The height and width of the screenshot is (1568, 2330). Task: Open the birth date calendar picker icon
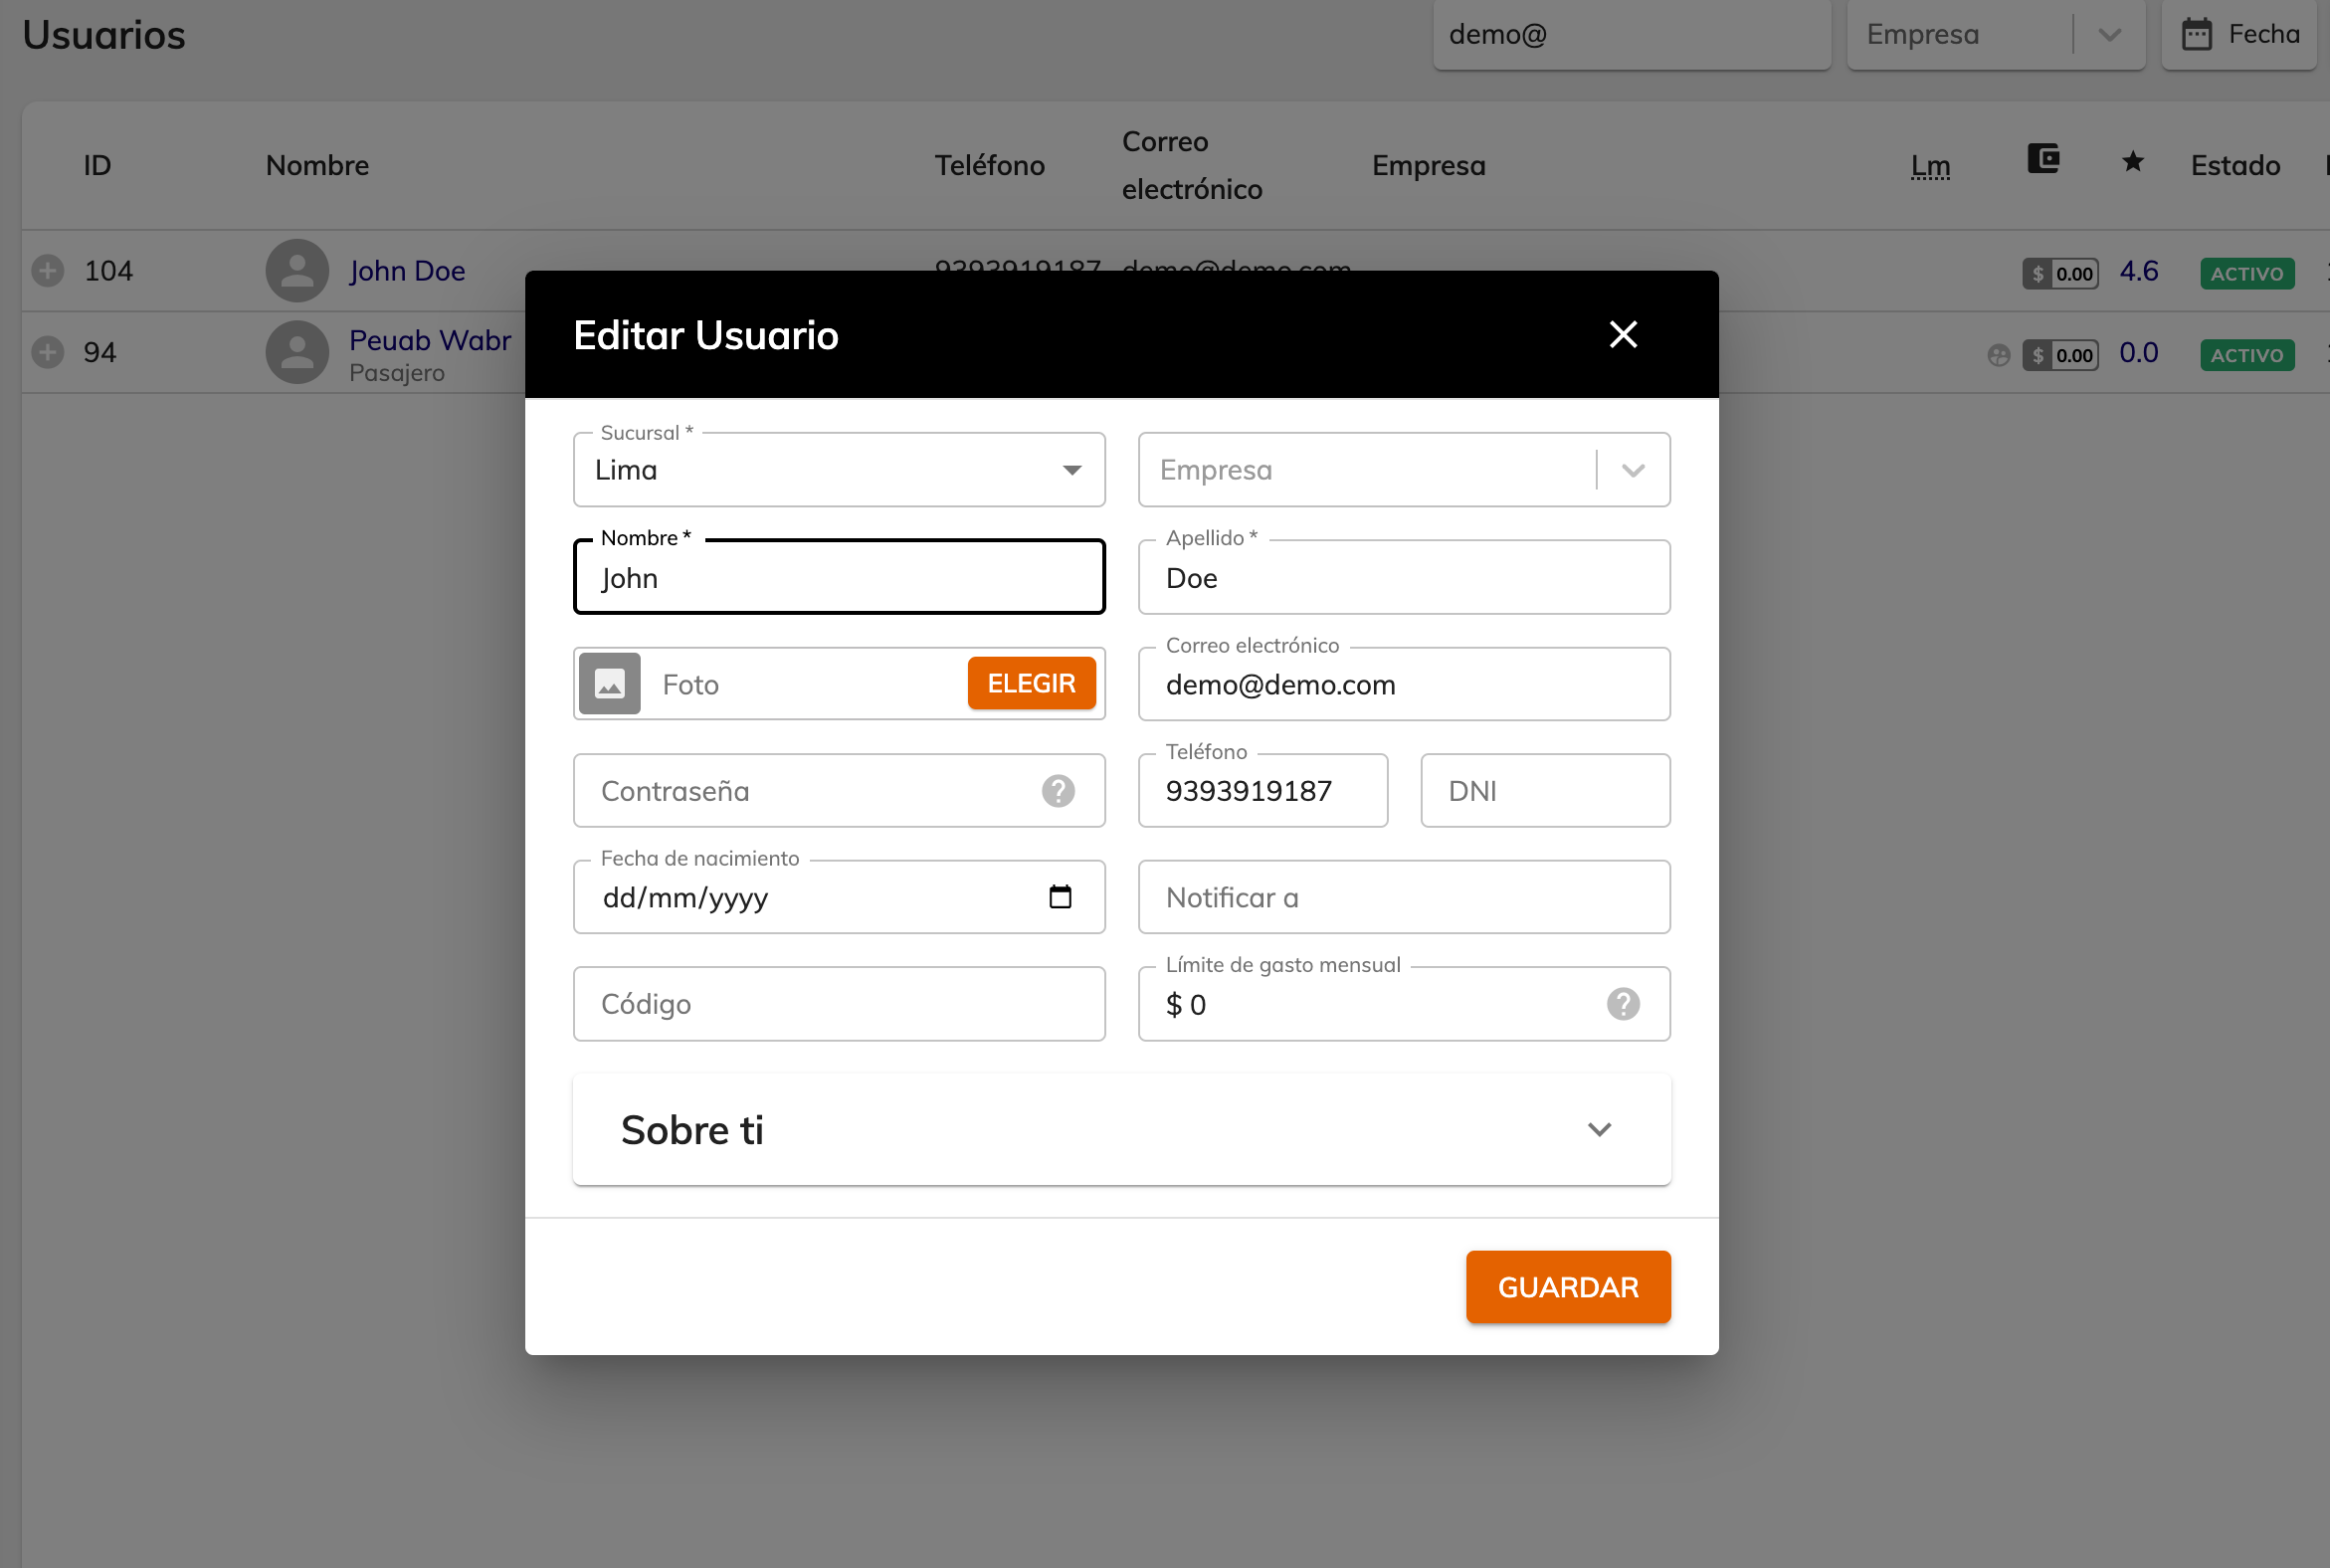point(1059,897)
